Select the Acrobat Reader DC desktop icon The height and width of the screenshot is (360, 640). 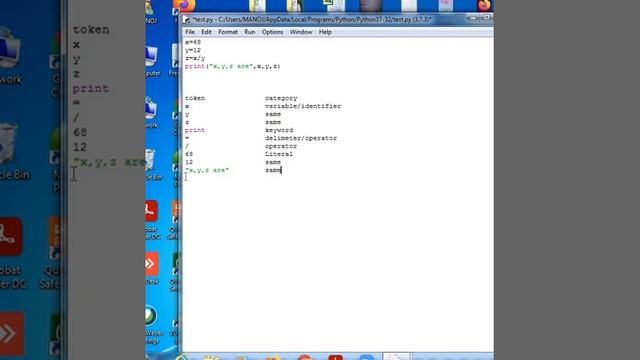[x=151, y=220]
